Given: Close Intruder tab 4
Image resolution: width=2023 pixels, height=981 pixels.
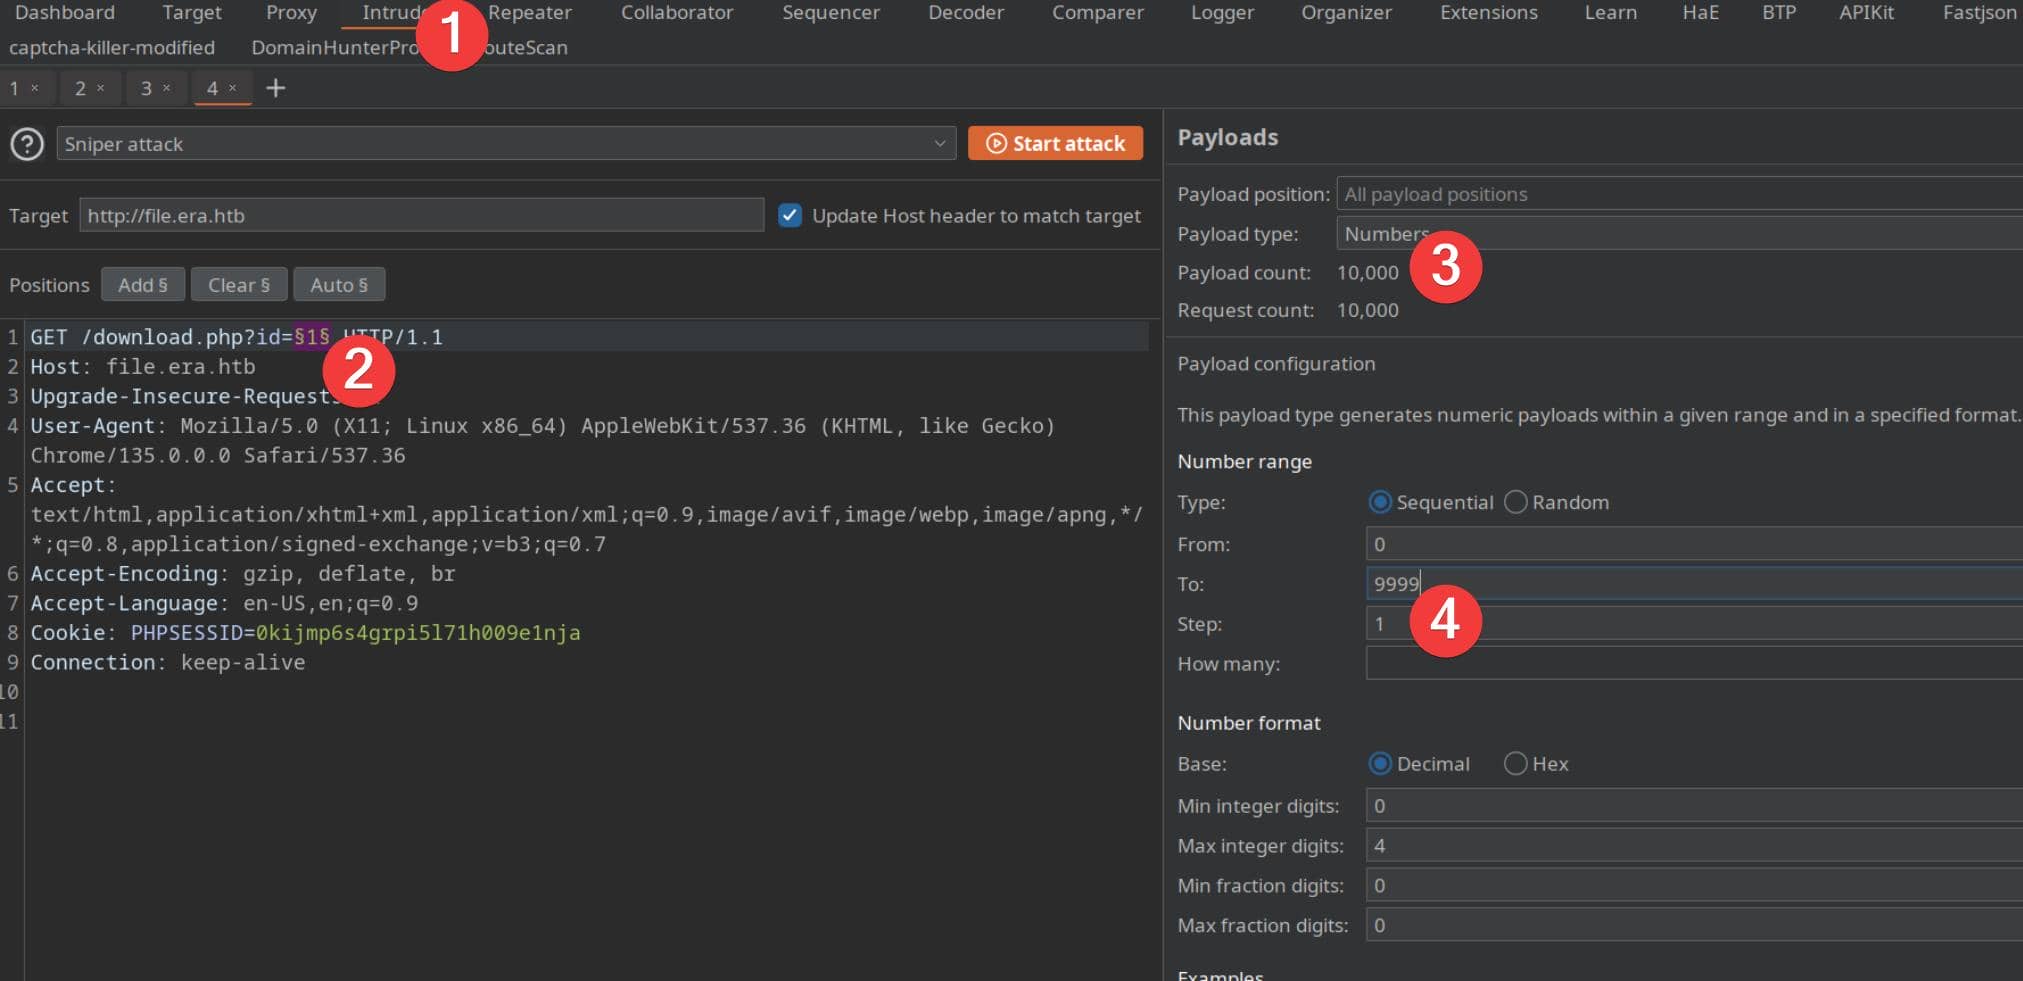Looking at the screenshot, I should pyautogui.click(x=233, y=88).
